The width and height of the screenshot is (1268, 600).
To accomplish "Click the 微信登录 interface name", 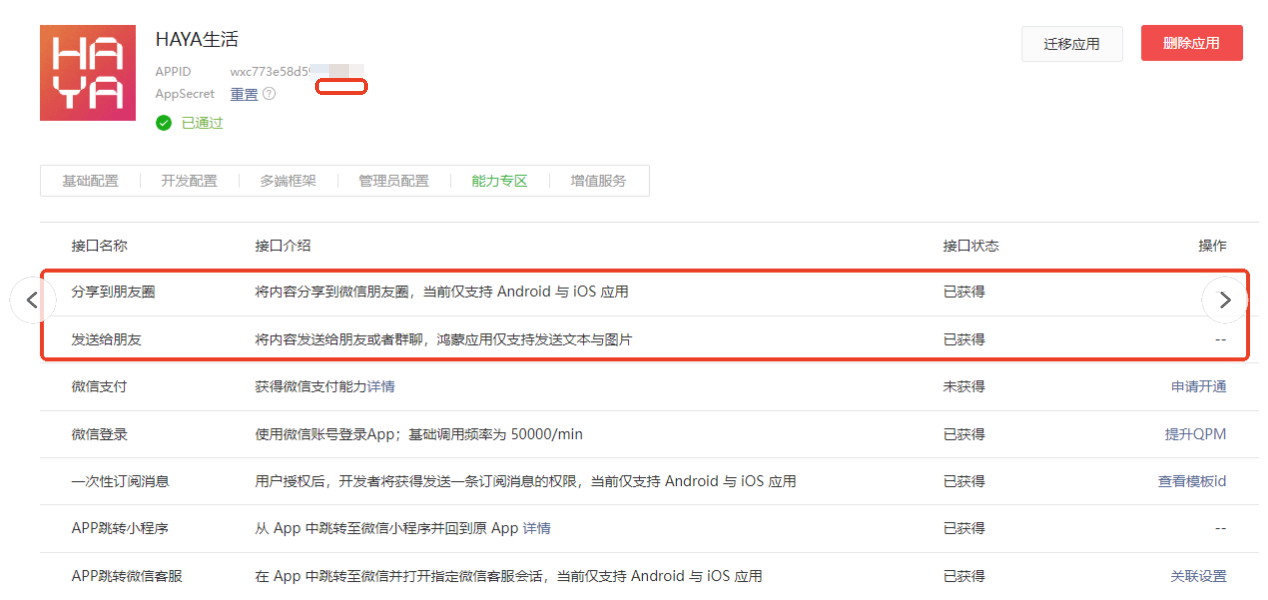I will tap(99, 434).
